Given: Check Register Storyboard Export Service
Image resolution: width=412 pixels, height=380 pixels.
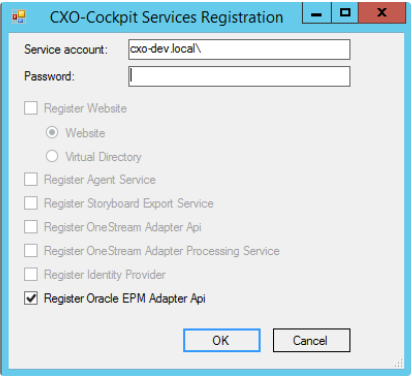Looking at the screenshot, I should coord(31,203).
